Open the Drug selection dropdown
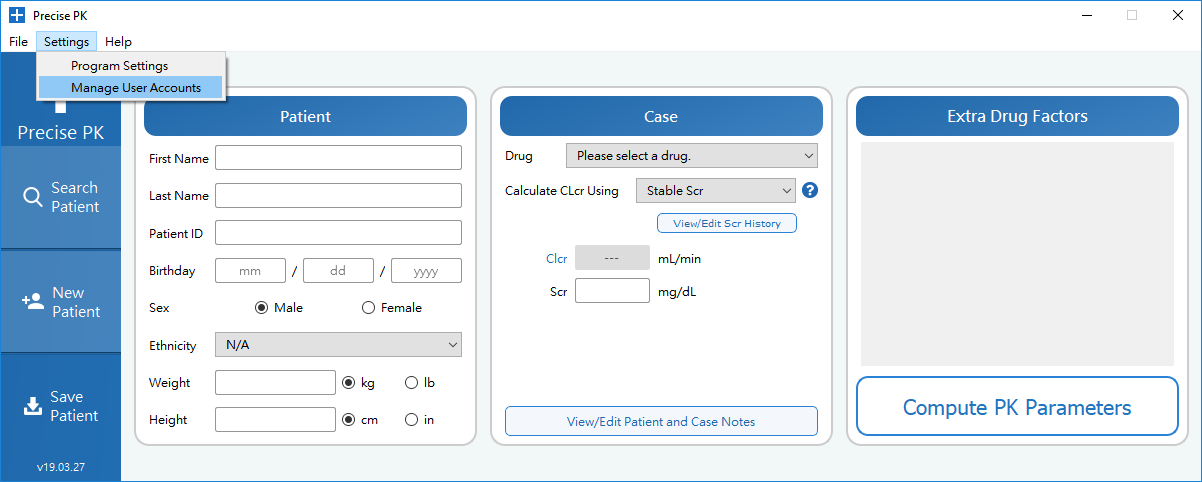Viewport: 1202px width, 482px height. click(x=691, y=156)
